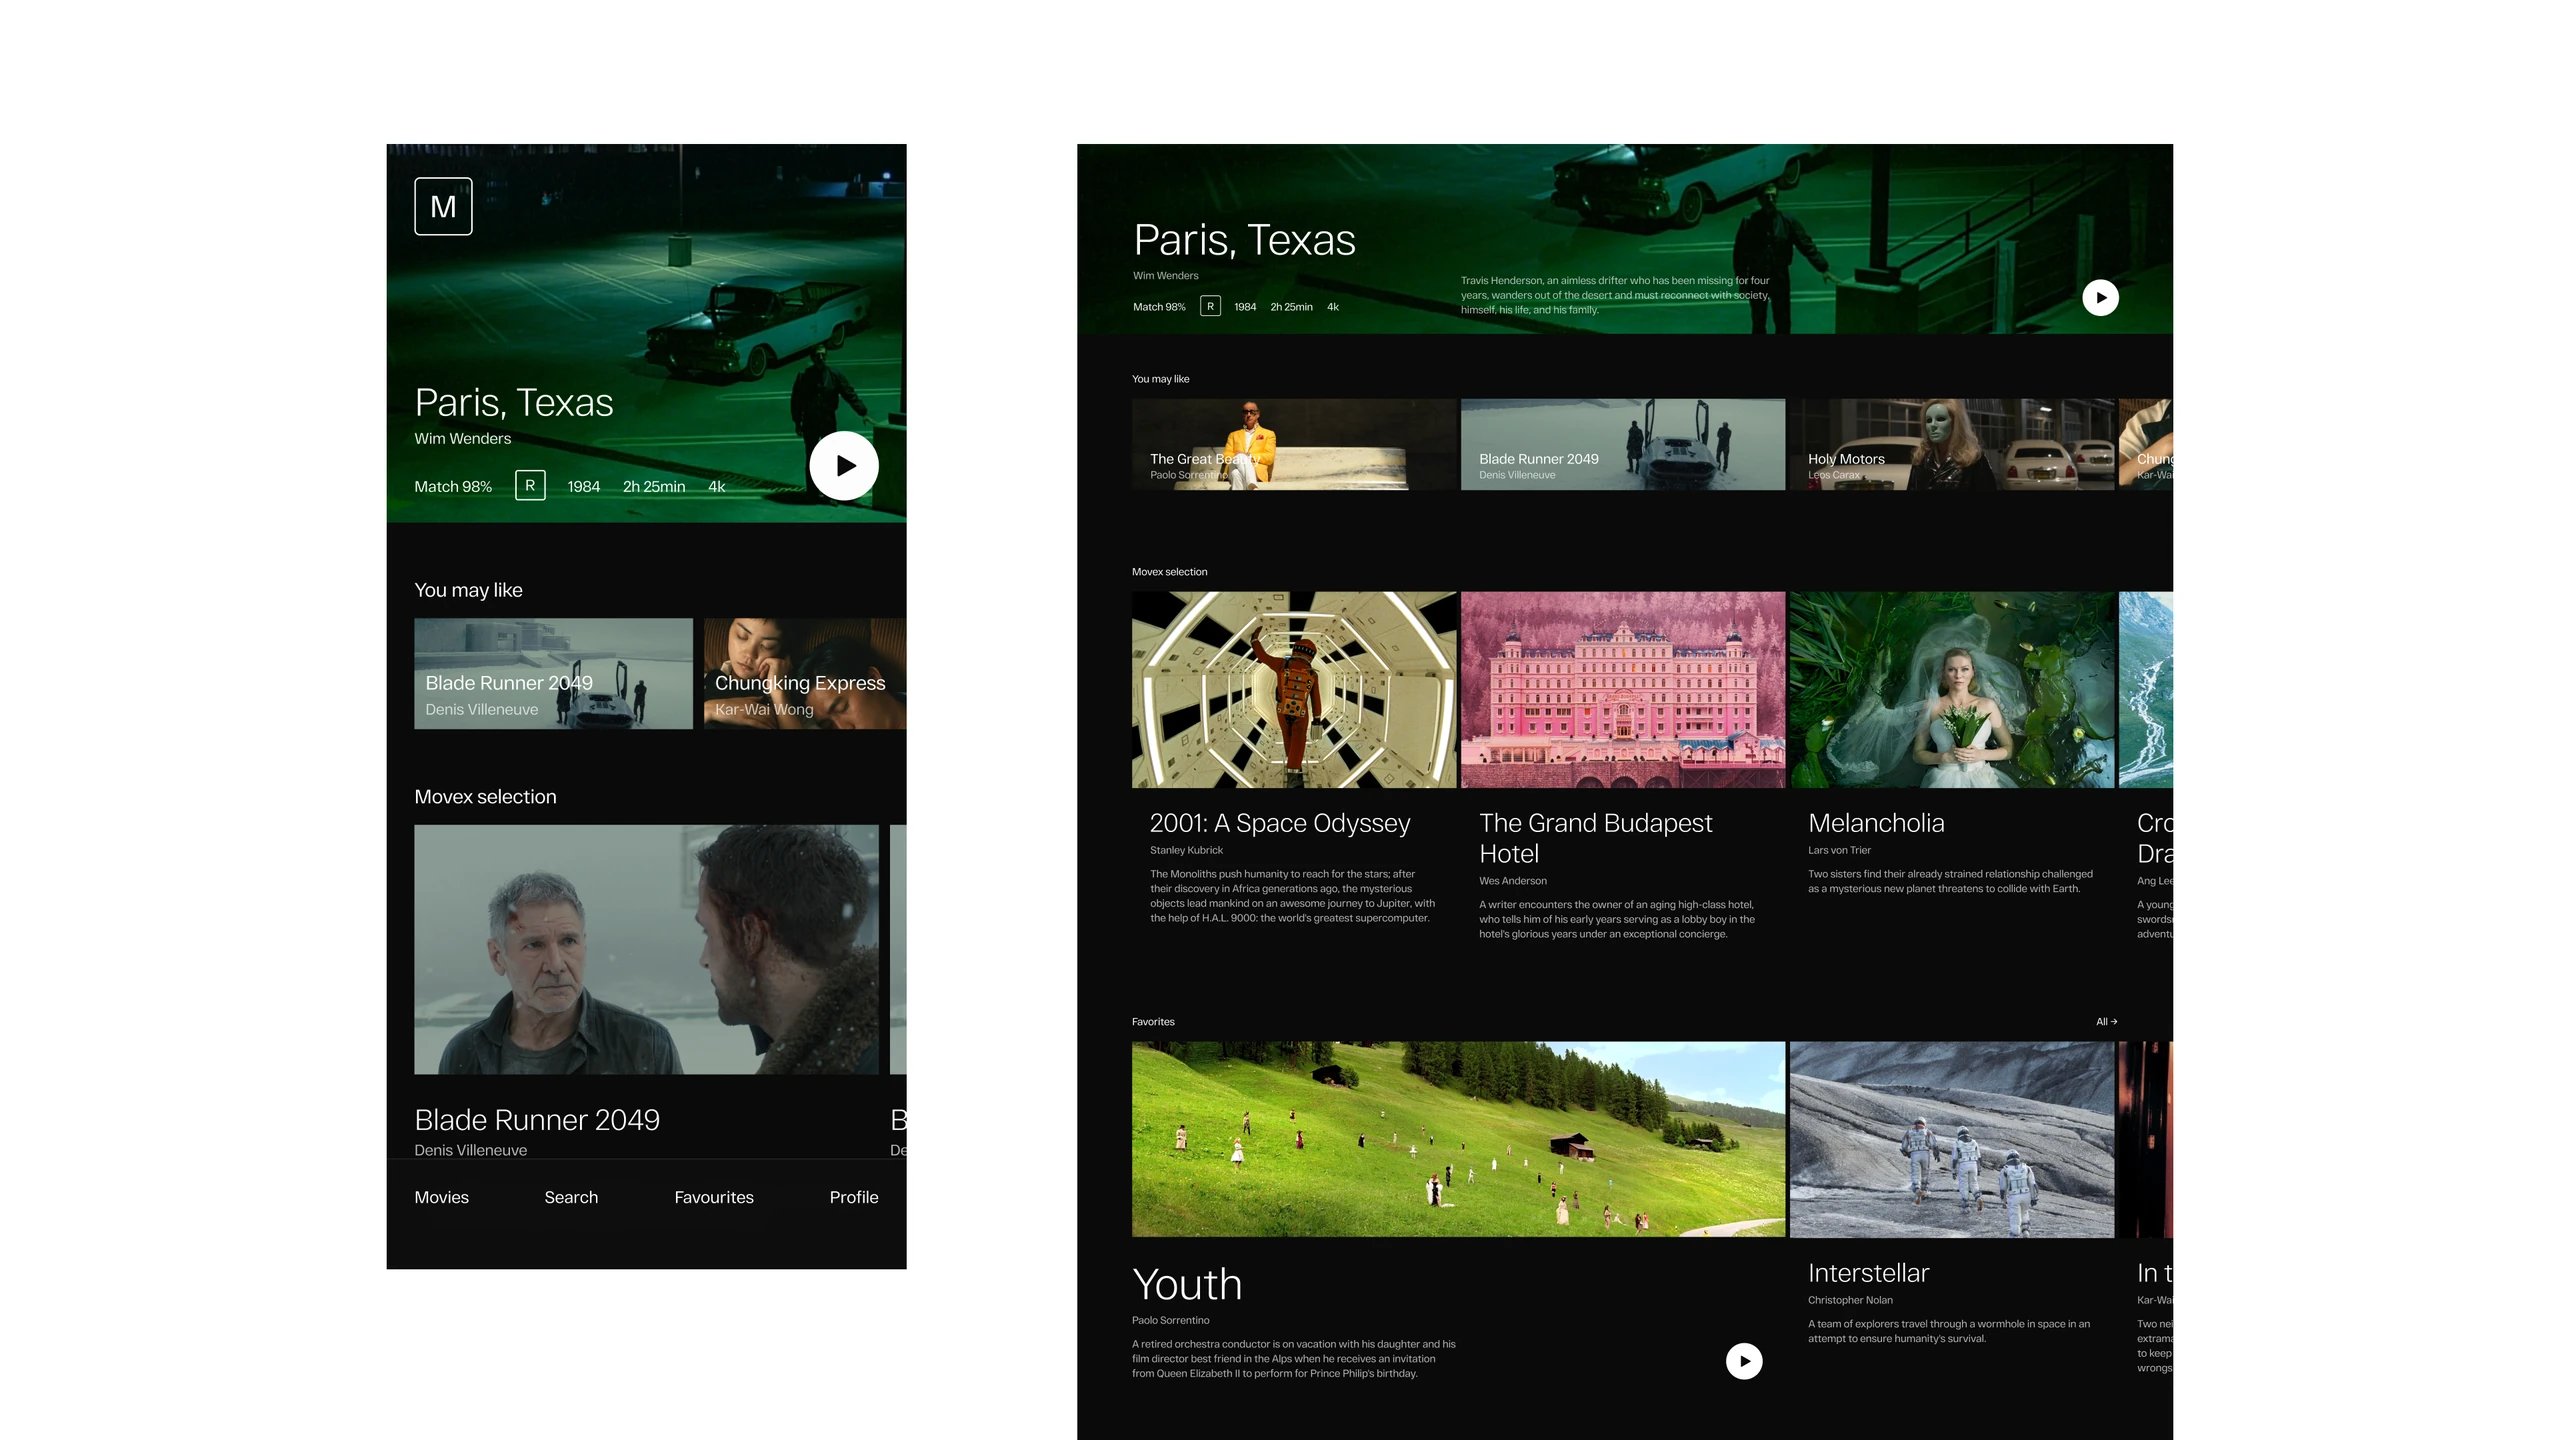This screenshot has width=2560, height=1440.
Task: Click 'Wim Wenders' under the mobile title
Action: coord(462,438)
